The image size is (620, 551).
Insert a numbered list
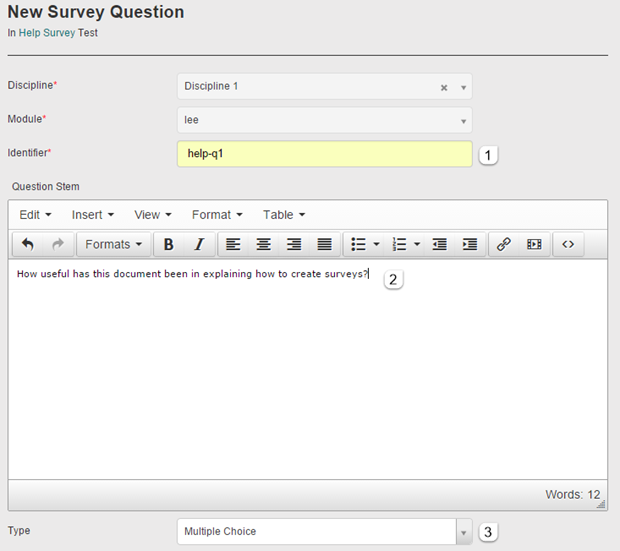(x=399, y=245)
